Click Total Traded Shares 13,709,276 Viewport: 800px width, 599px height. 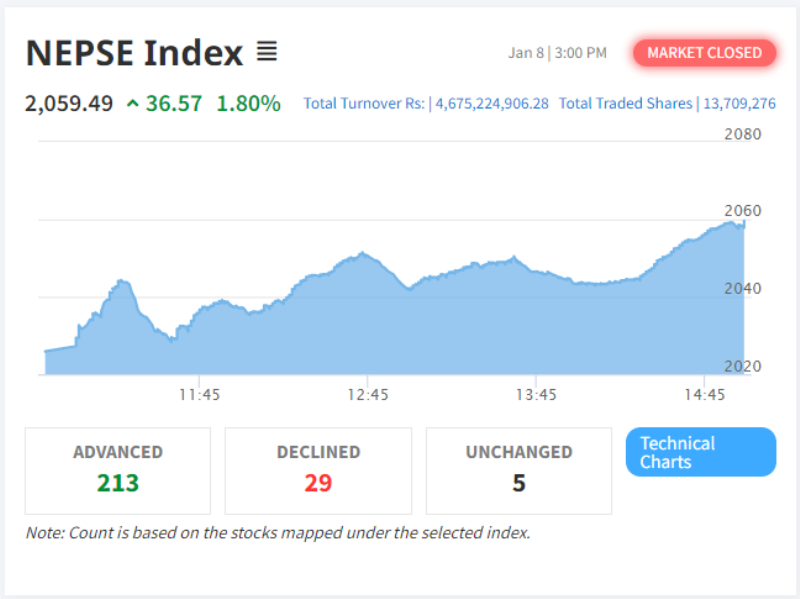point(667,104)
